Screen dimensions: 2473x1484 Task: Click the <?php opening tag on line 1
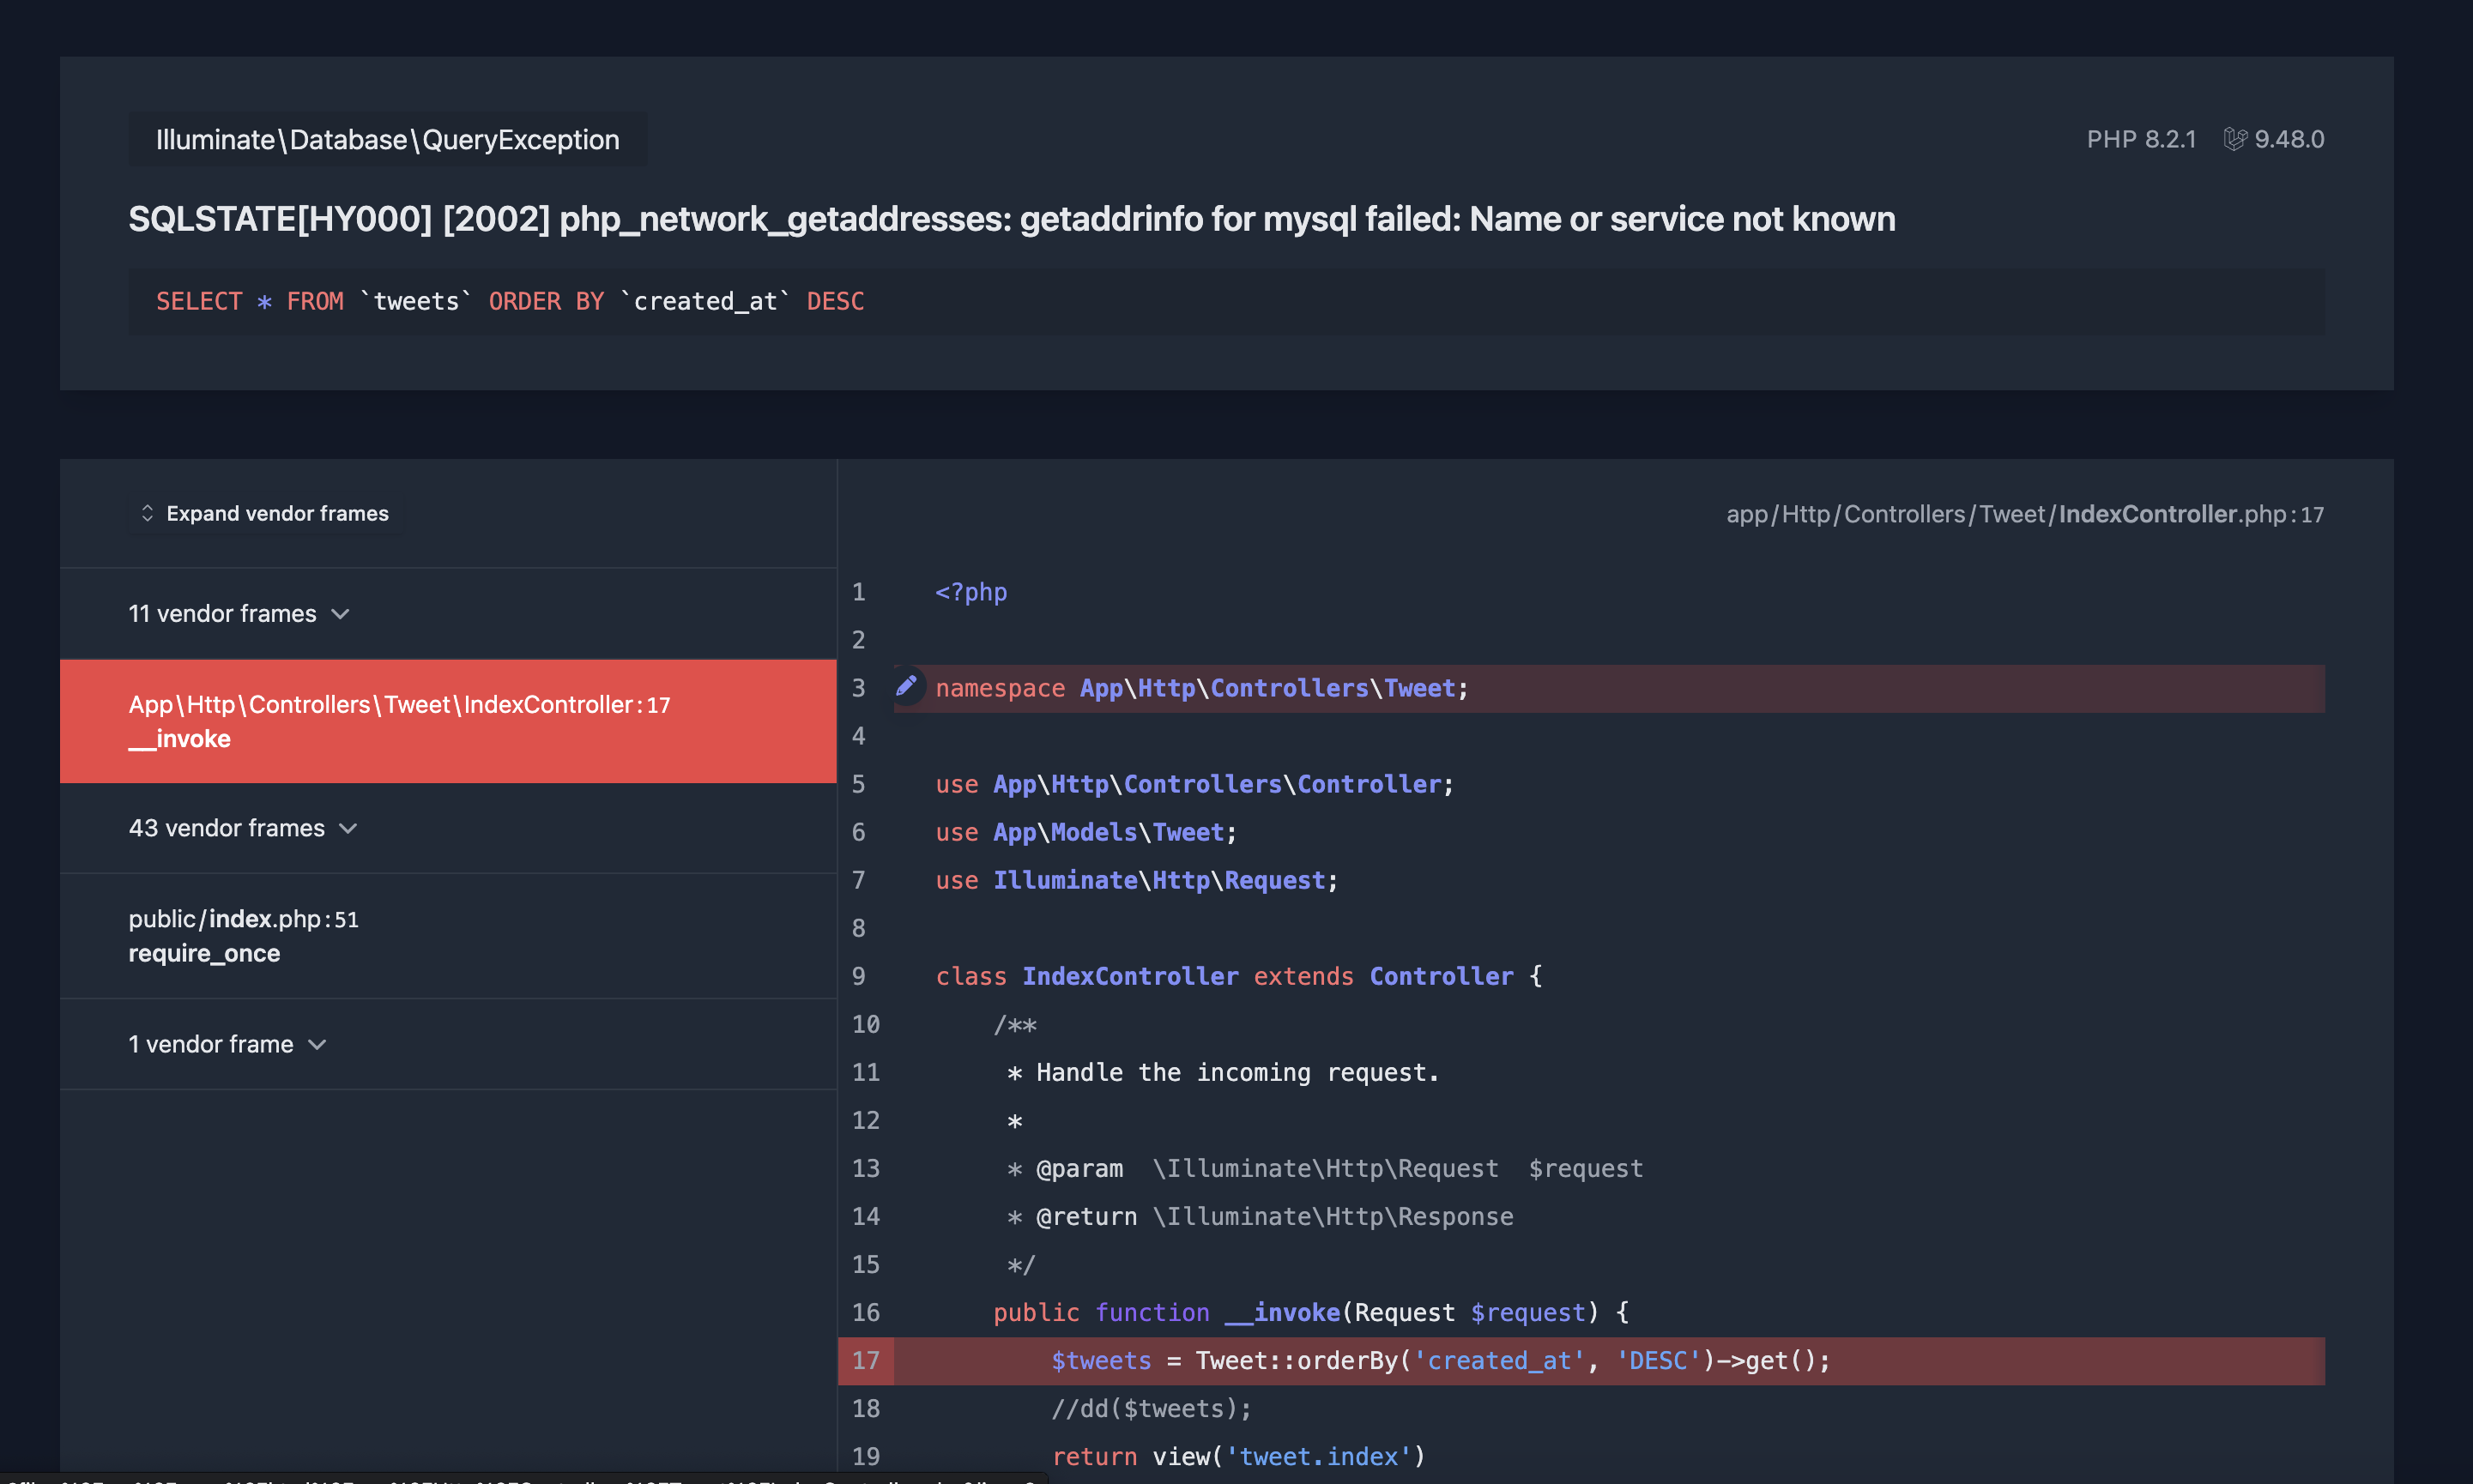coord(971,592)
